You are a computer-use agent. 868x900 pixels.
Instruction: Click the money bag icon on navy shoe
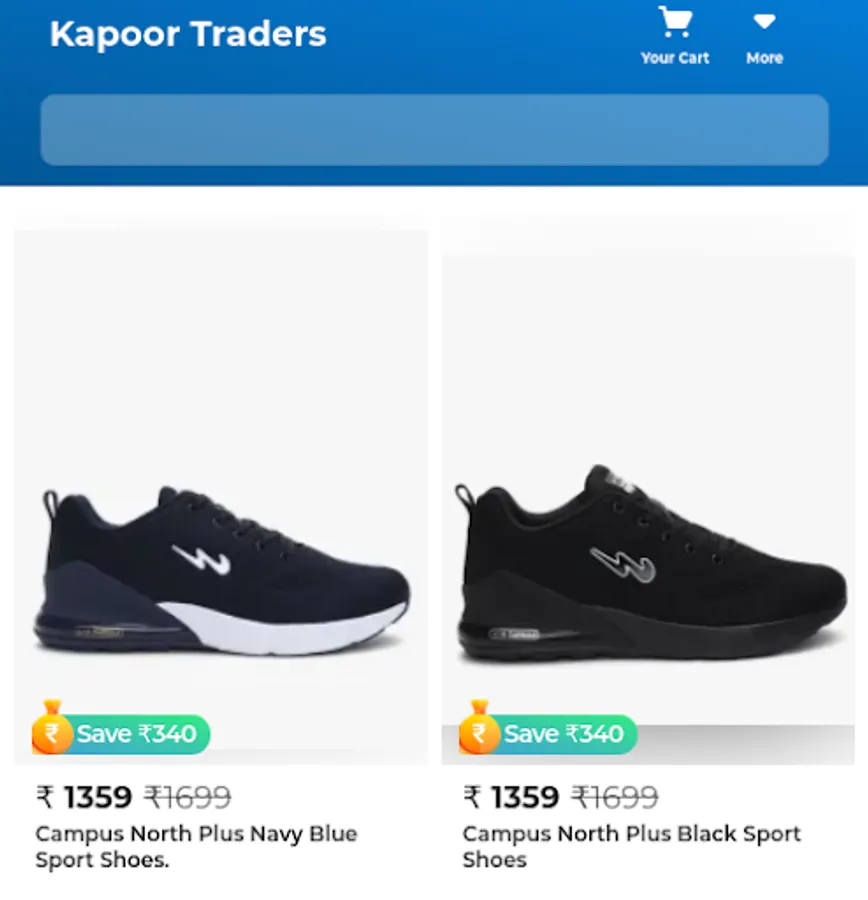(x=52, y=727)
